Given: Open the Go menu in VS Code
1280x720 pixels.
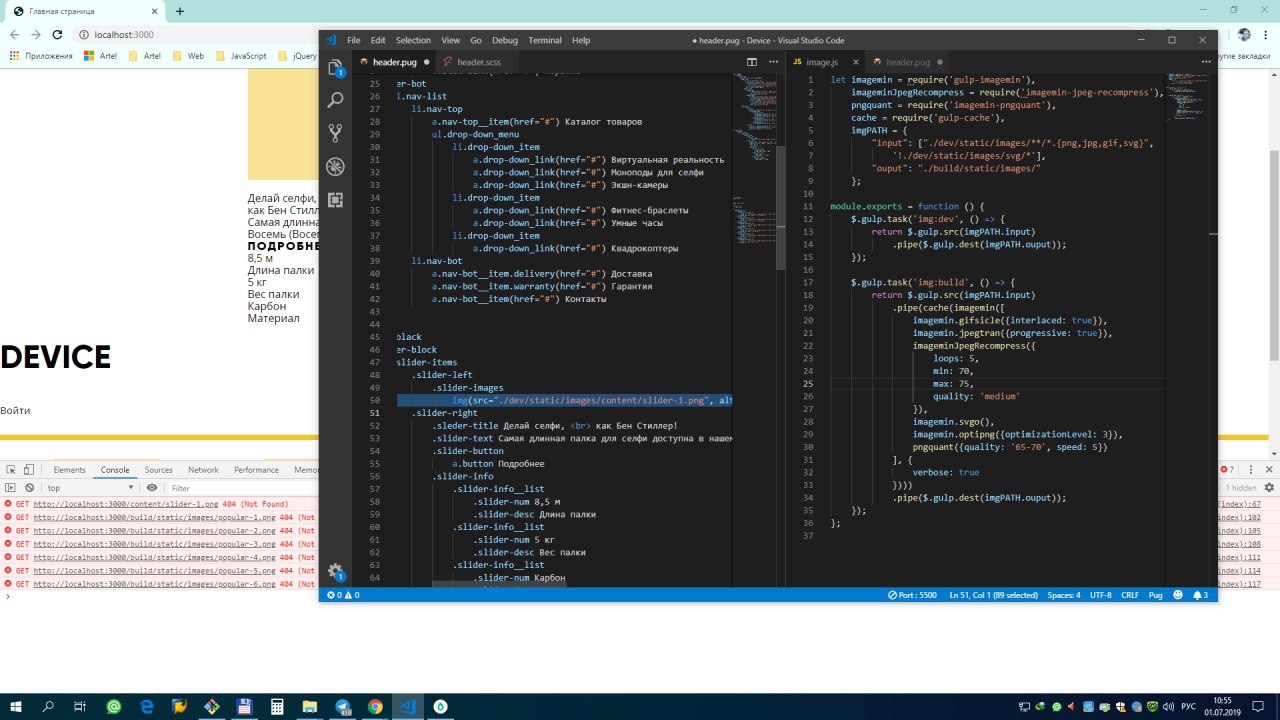Looking at the screenshot, I should tap(475, 40).
